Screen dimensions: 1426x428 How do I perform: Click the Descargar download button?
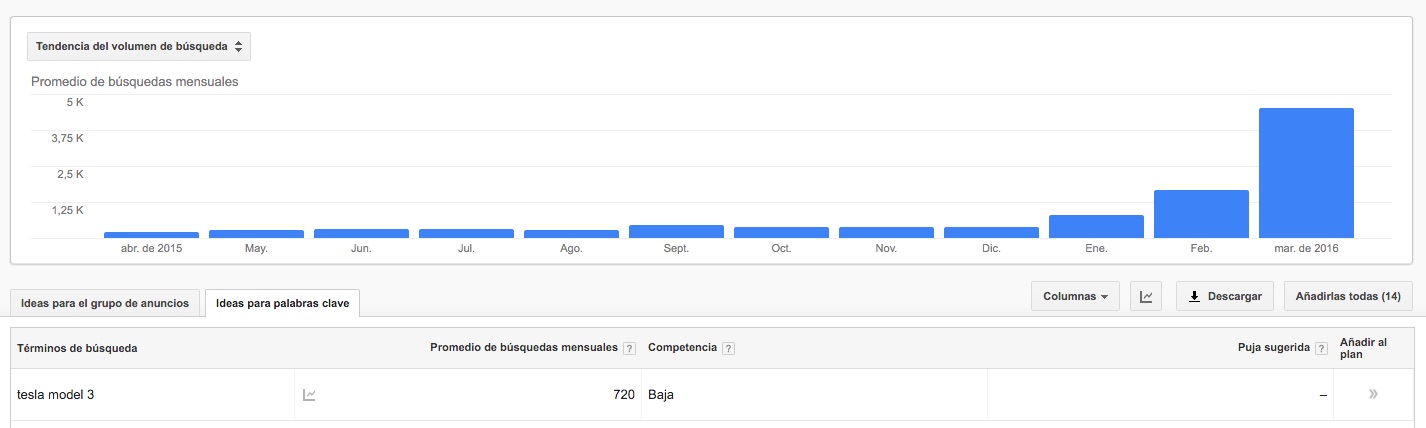tap(1225, 296)
